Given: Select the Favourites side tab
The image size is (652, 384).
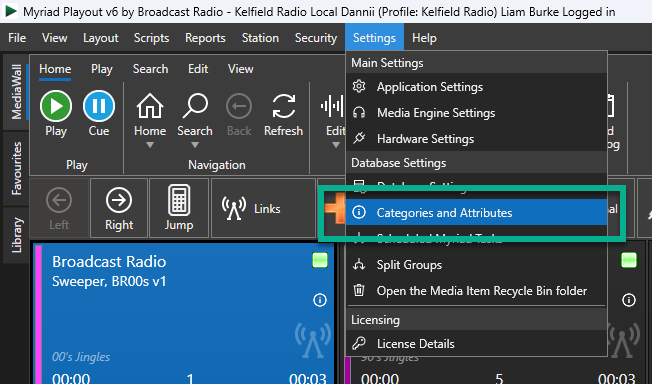Looking at the screenshot, I should 16,168.
